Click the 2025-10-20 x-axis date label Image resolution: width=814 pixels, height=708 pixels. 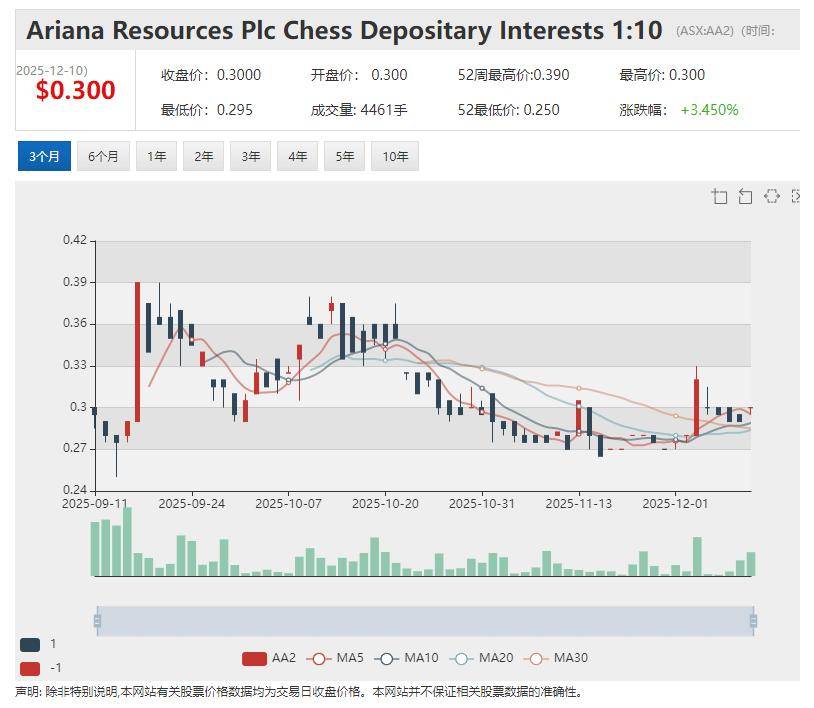[385, 503]
